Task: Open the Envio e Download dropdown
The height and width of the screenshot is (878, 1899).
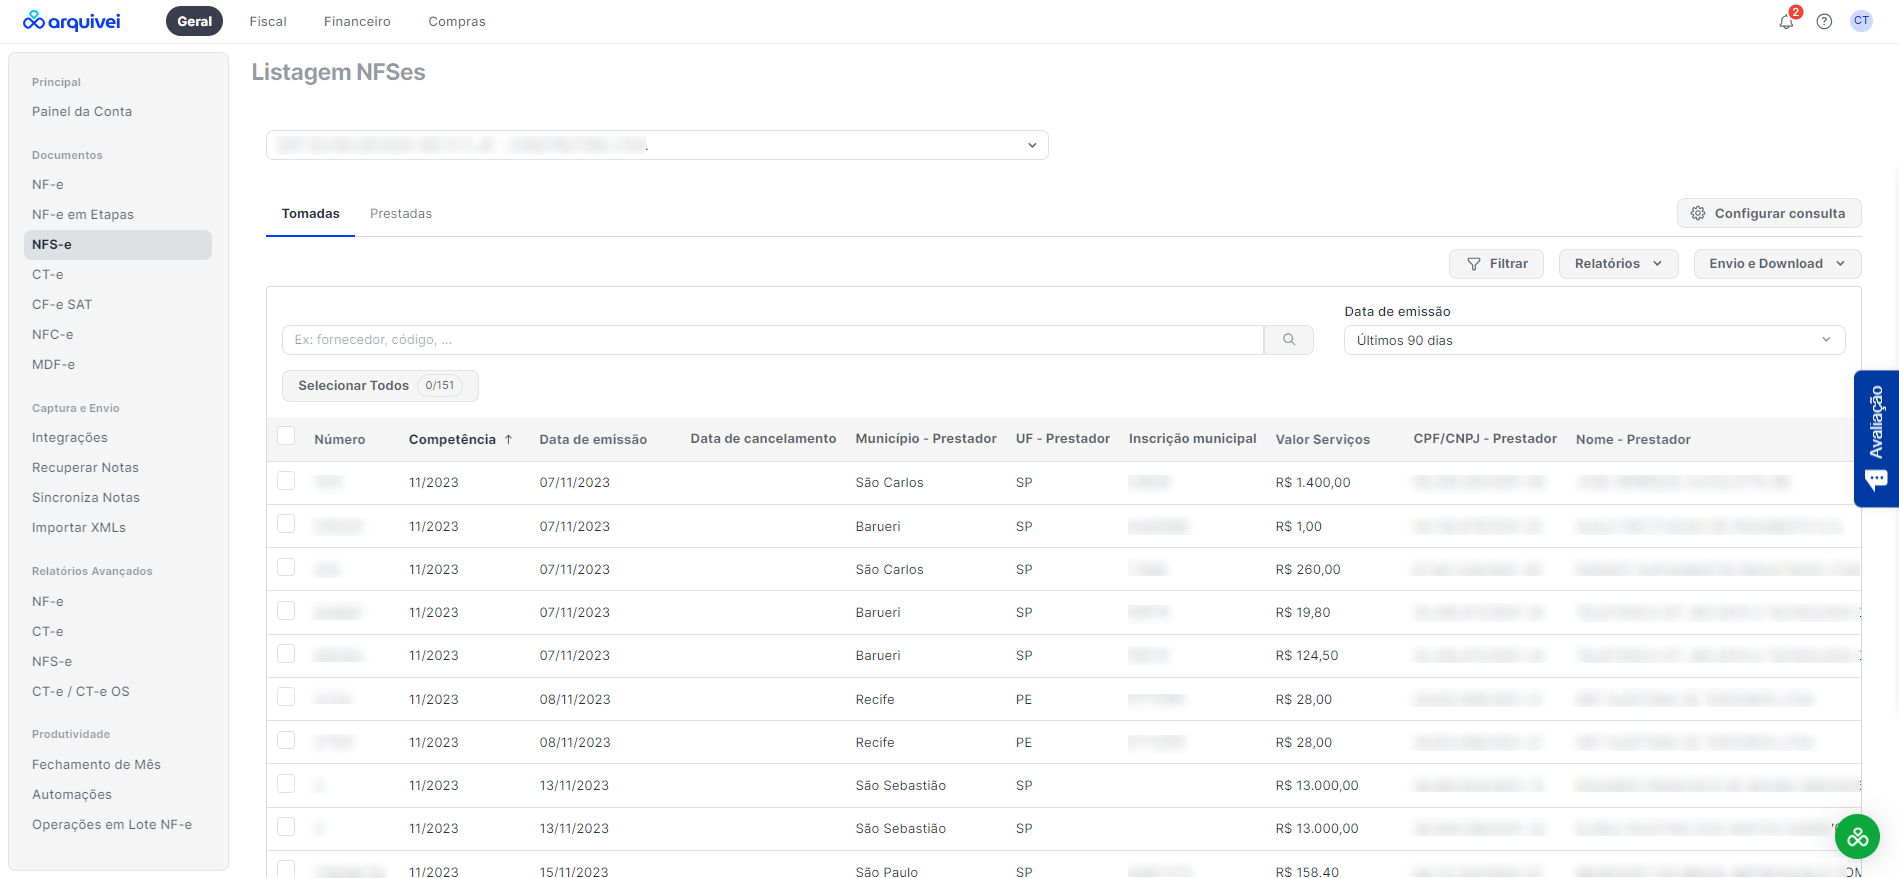Action: coord(1777,264)
